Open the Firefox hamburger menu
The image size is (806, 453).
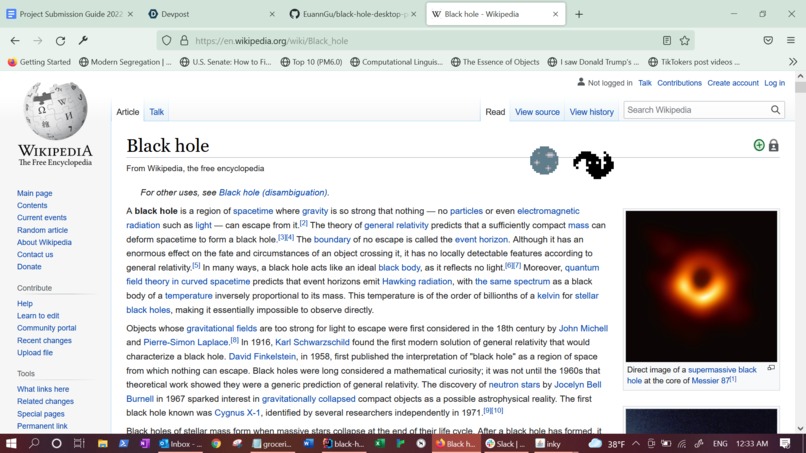pyautogui.click(x=791, y=40)
